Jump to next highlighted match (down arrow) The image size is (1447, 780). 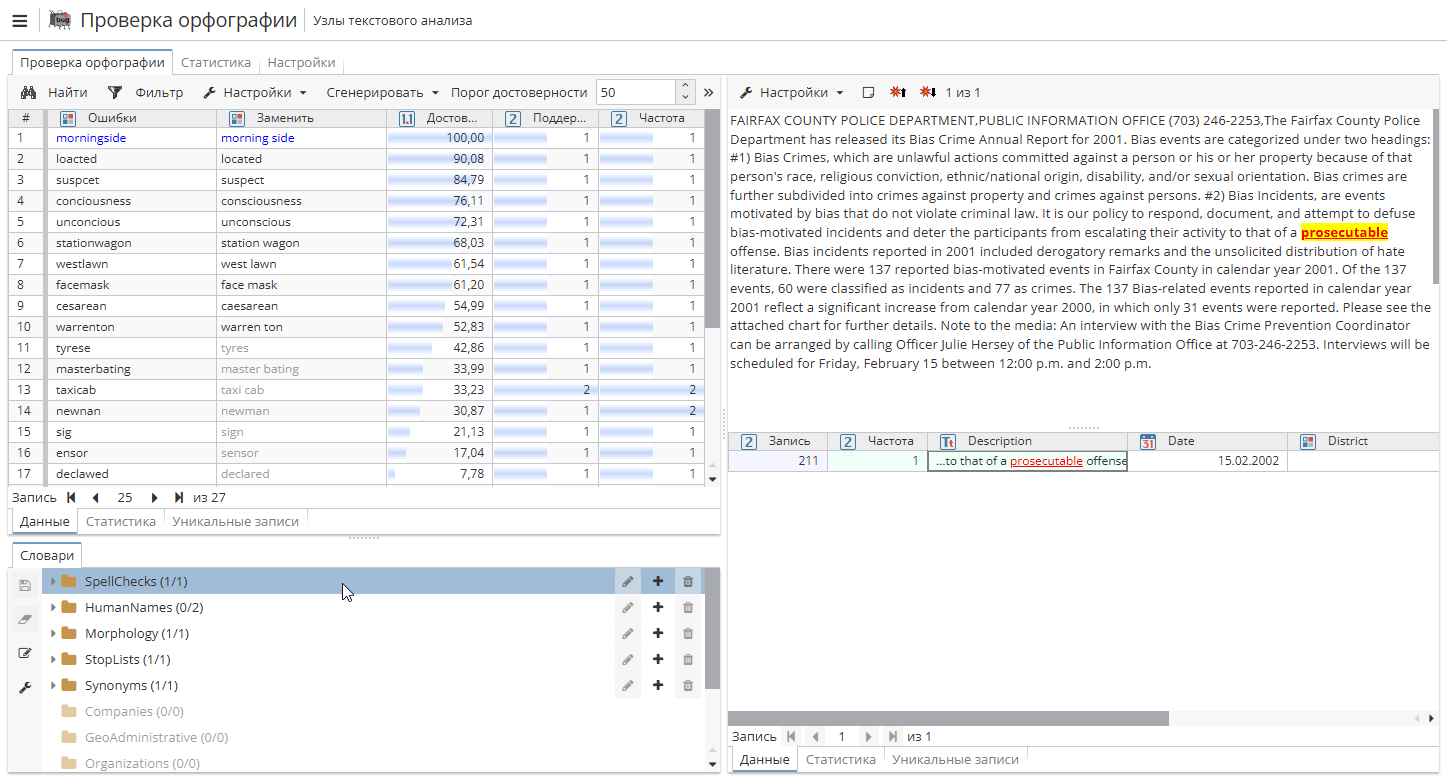928,92
